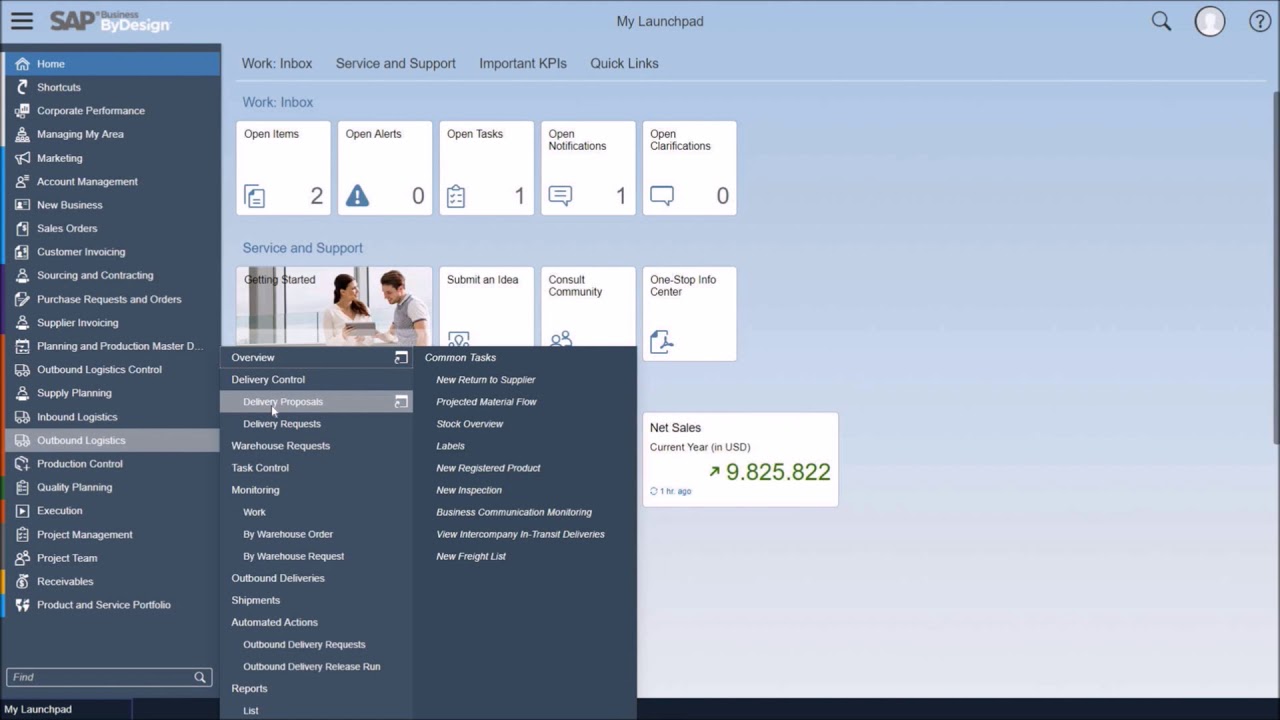Click the Inbound Logistics icon
The image size is (1280, 720).
click(x=22, y=417)
